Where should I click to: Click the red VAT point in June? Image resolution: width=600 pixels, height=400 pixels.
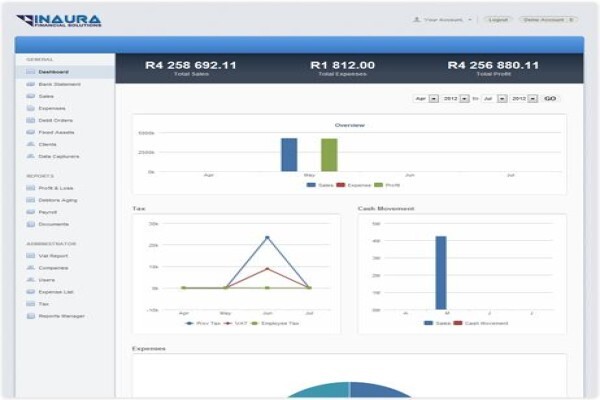tap(267, 269)
